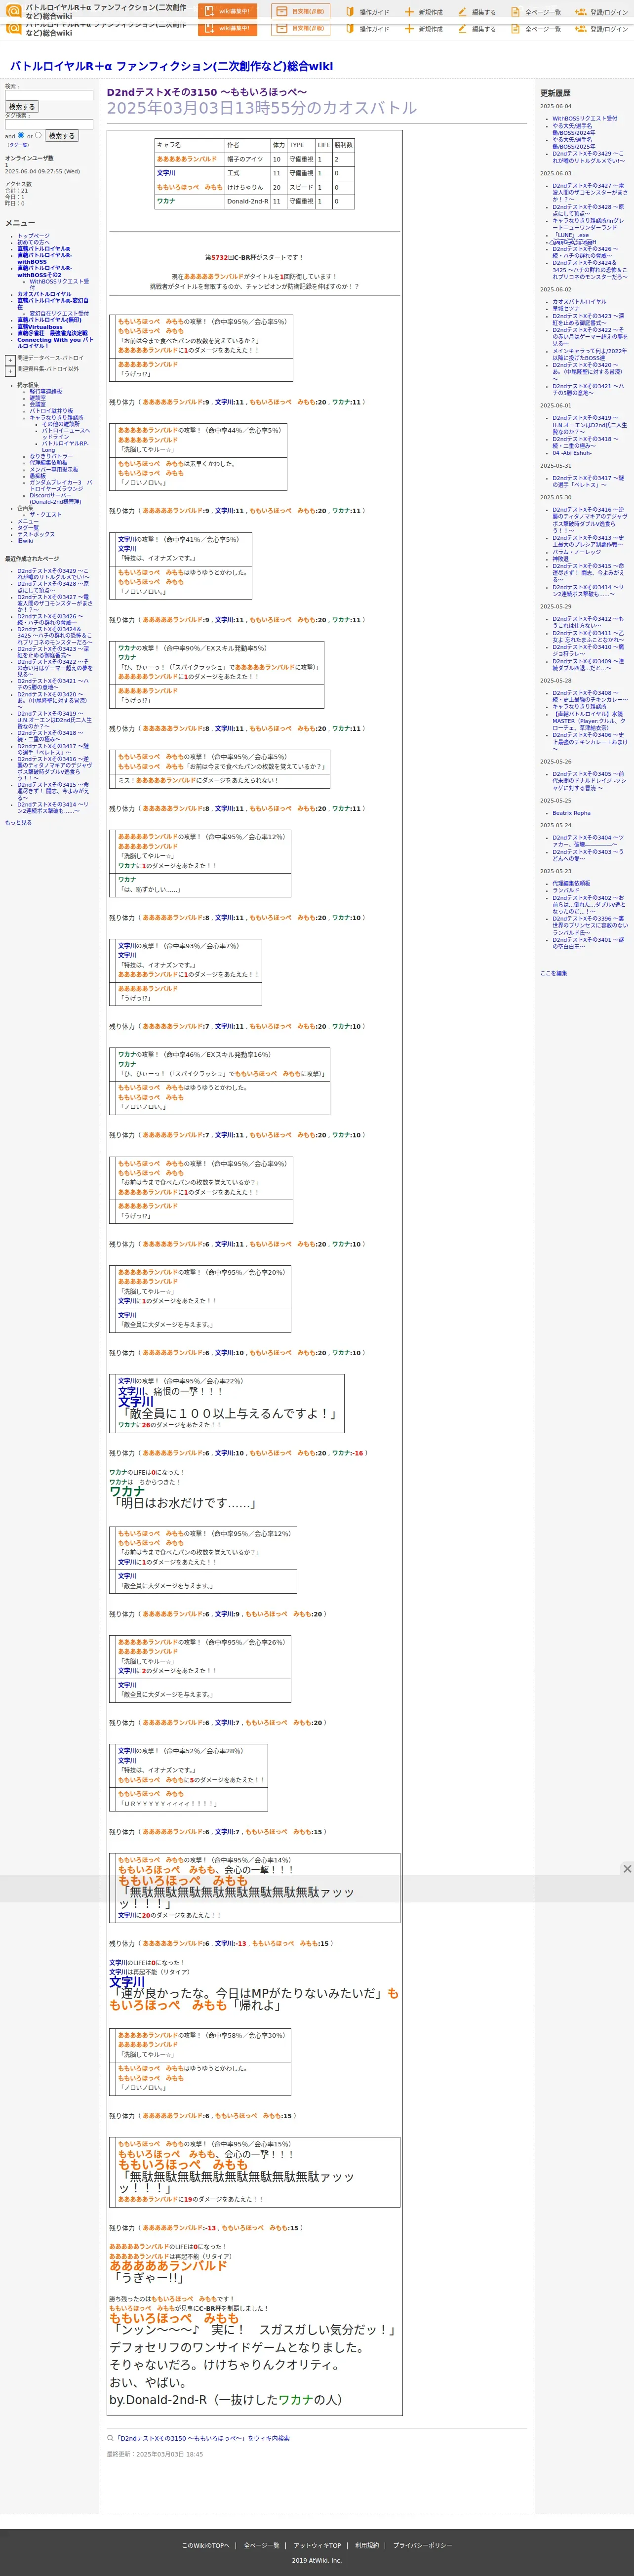
Task: Open Beatrix Repha in the update history
Action: click(x=571, y=813)
